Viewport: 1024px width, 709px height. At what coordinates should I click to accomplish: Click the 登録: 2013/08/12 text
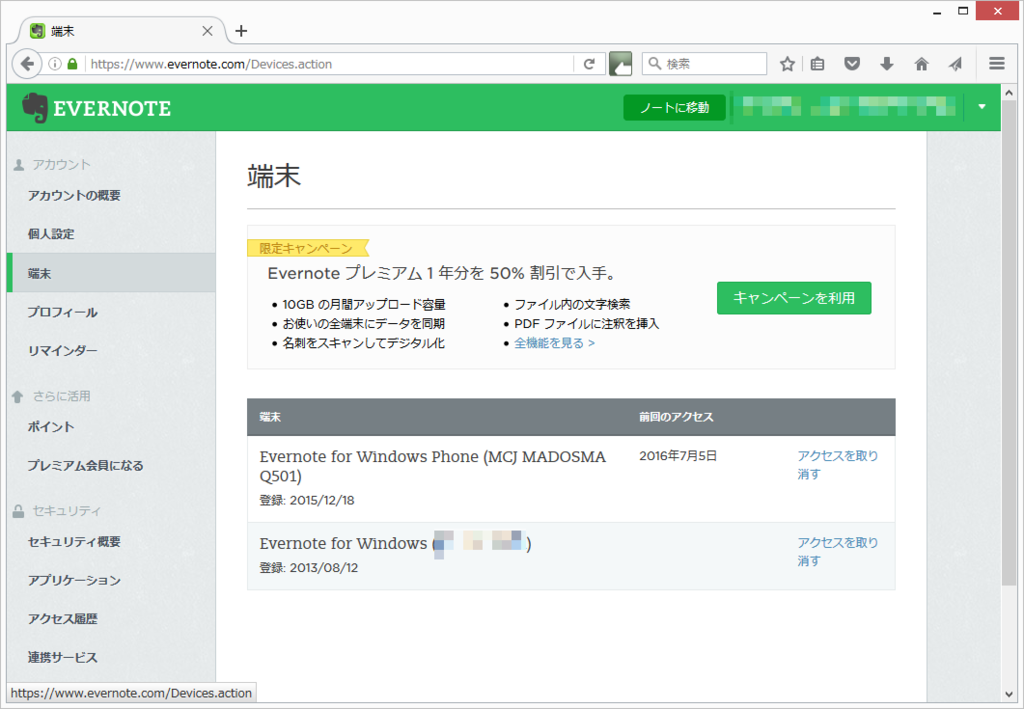(x=309, y=567)
